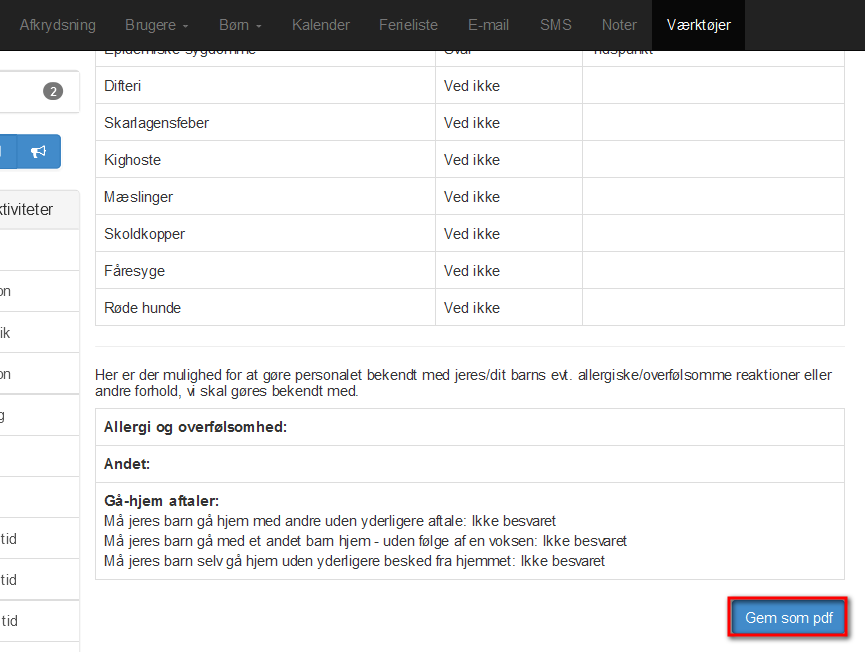Viewport: 865px width, 652px height.
Task: Click 'Ved ikke' answer for Skoldkopper
Action: (x=472, y=234)
